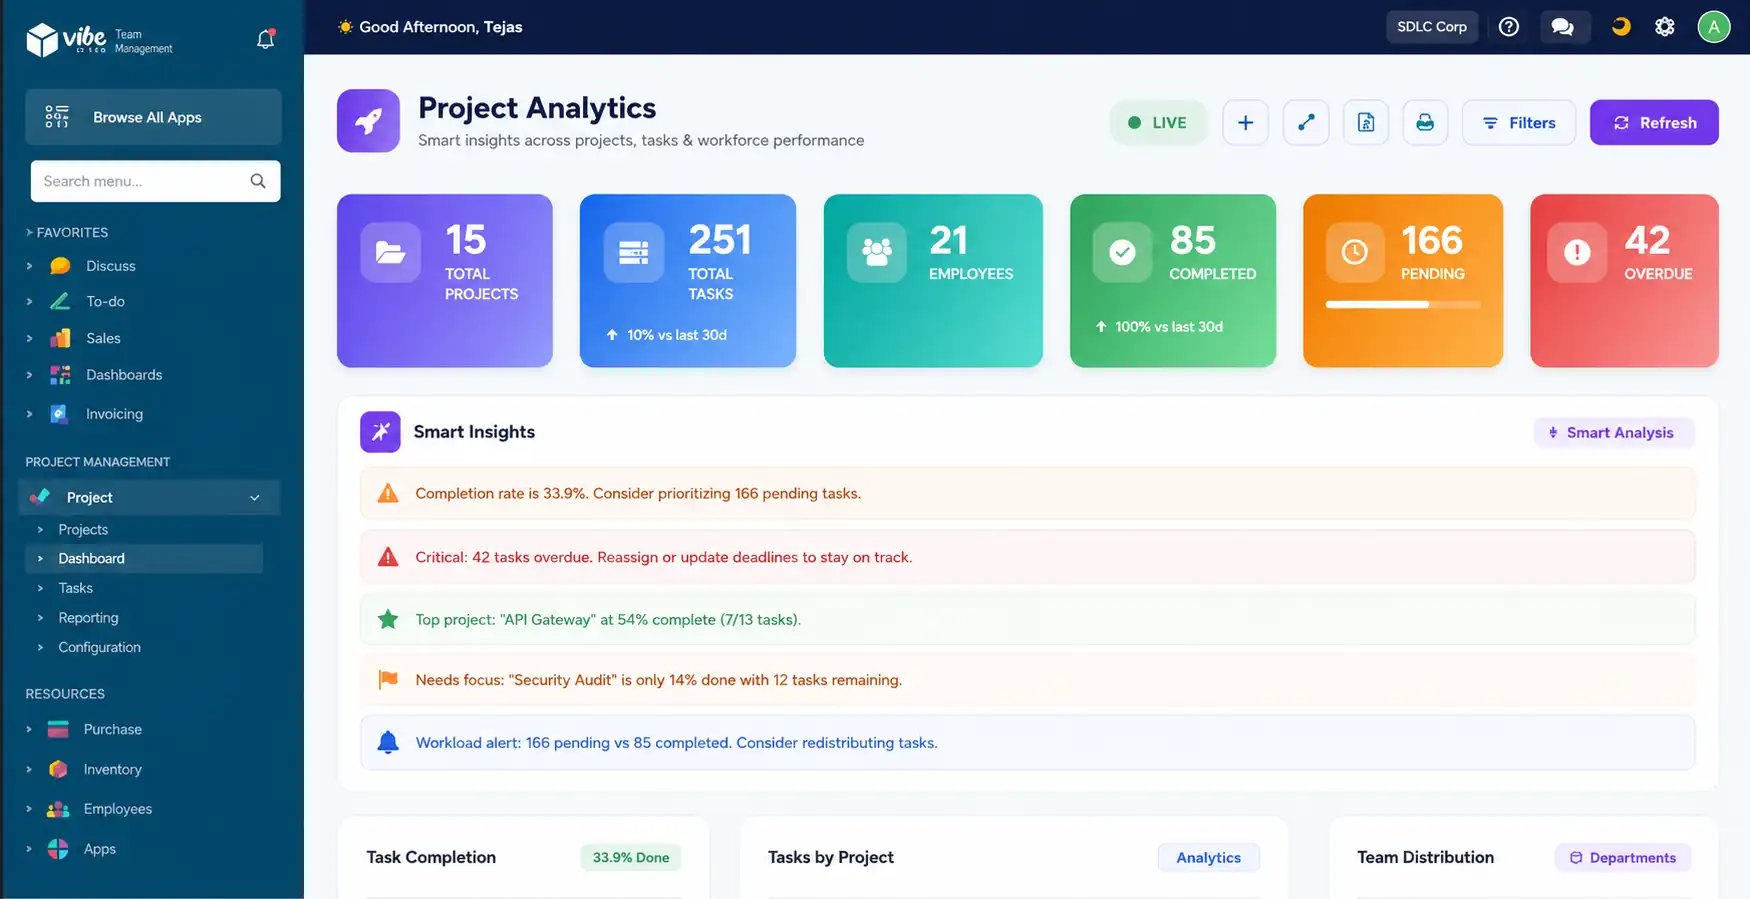Open the user avatar A menu

point(1714,27)
